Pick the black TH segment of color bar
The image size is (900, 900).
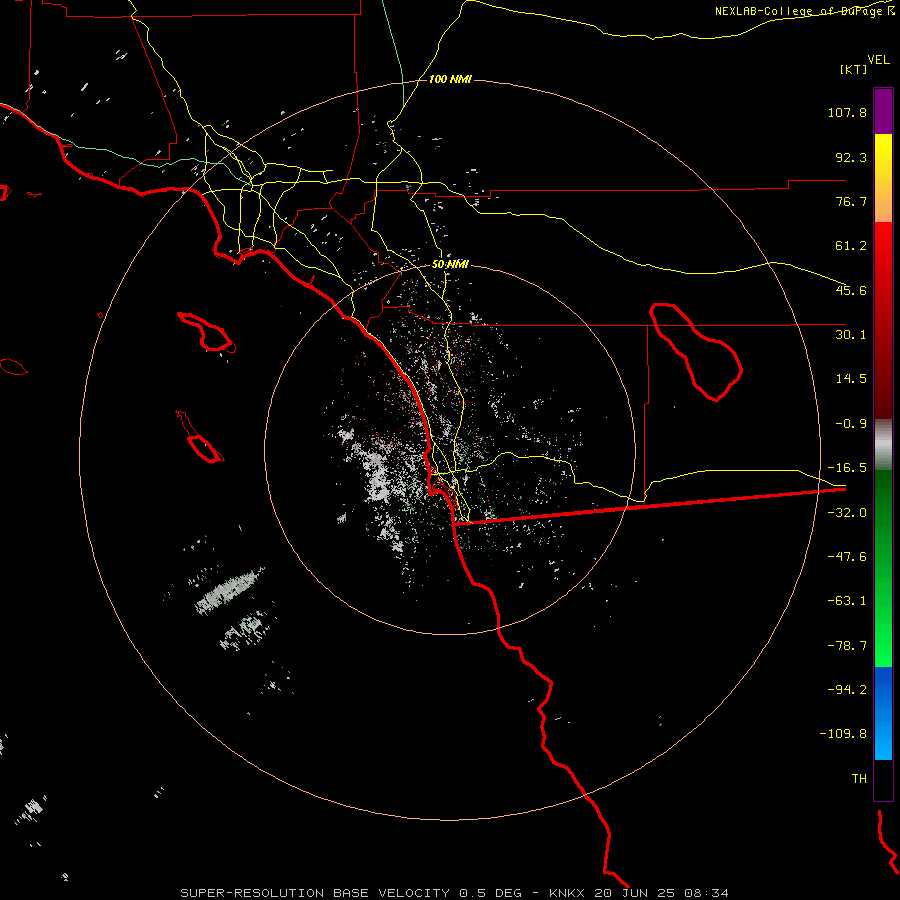coord(883,780)
